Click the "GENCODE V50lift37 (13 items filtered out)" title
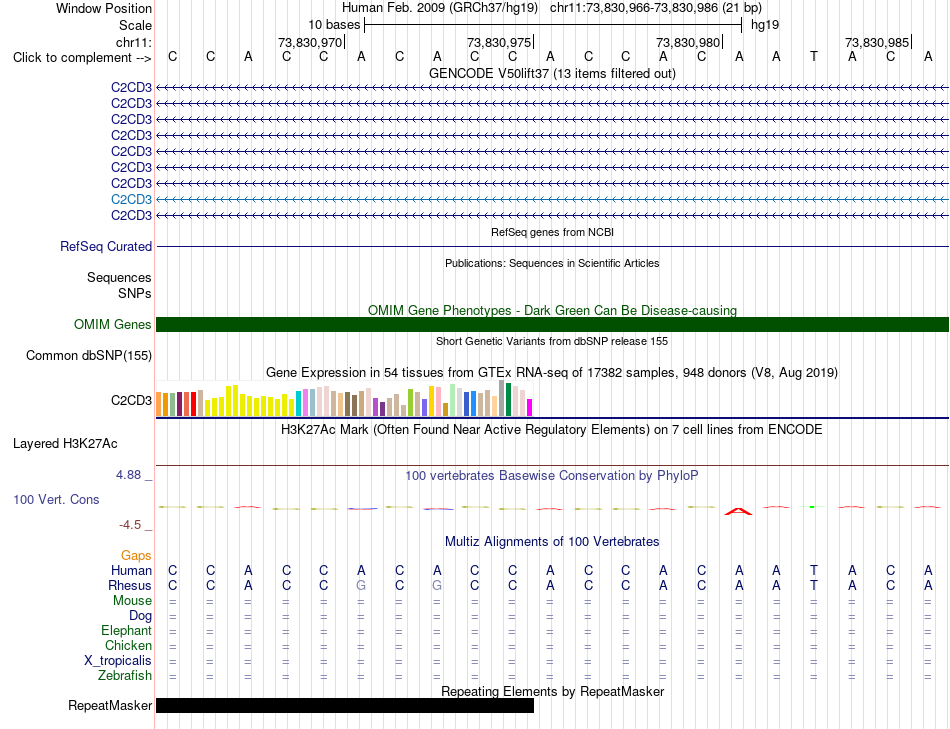950x729 pixels. pos(553,73)
